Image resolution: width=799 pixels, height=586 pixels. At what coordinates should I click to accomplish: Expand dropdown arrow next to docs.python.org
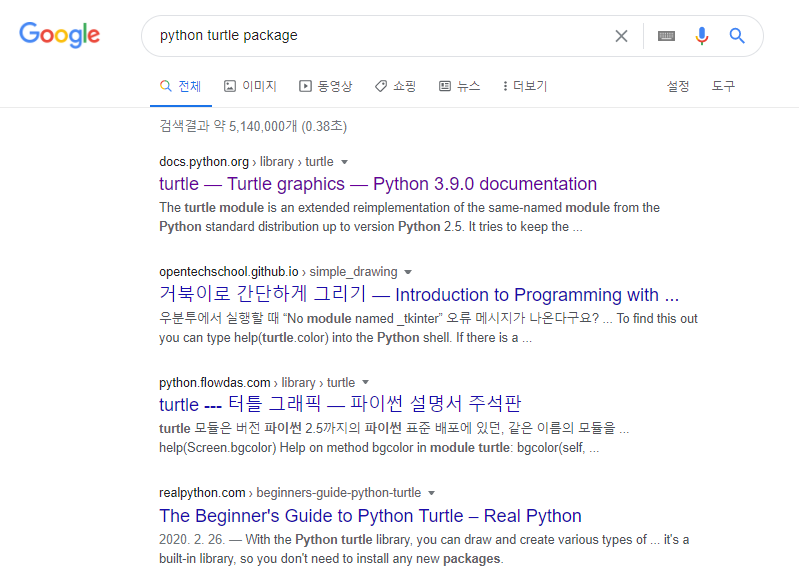[344, 162]
